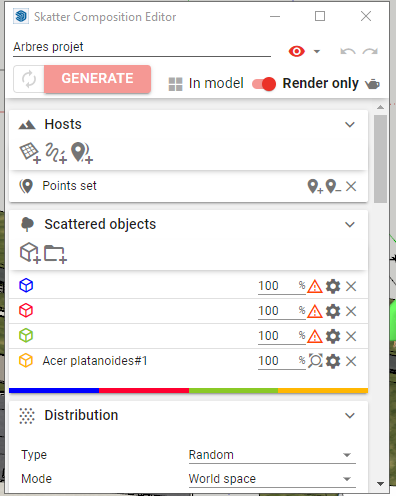The height and width of the screenshot is (496, 396).
Task: Toggle the In model / Render only switch
Action: [x=264, y=84]
